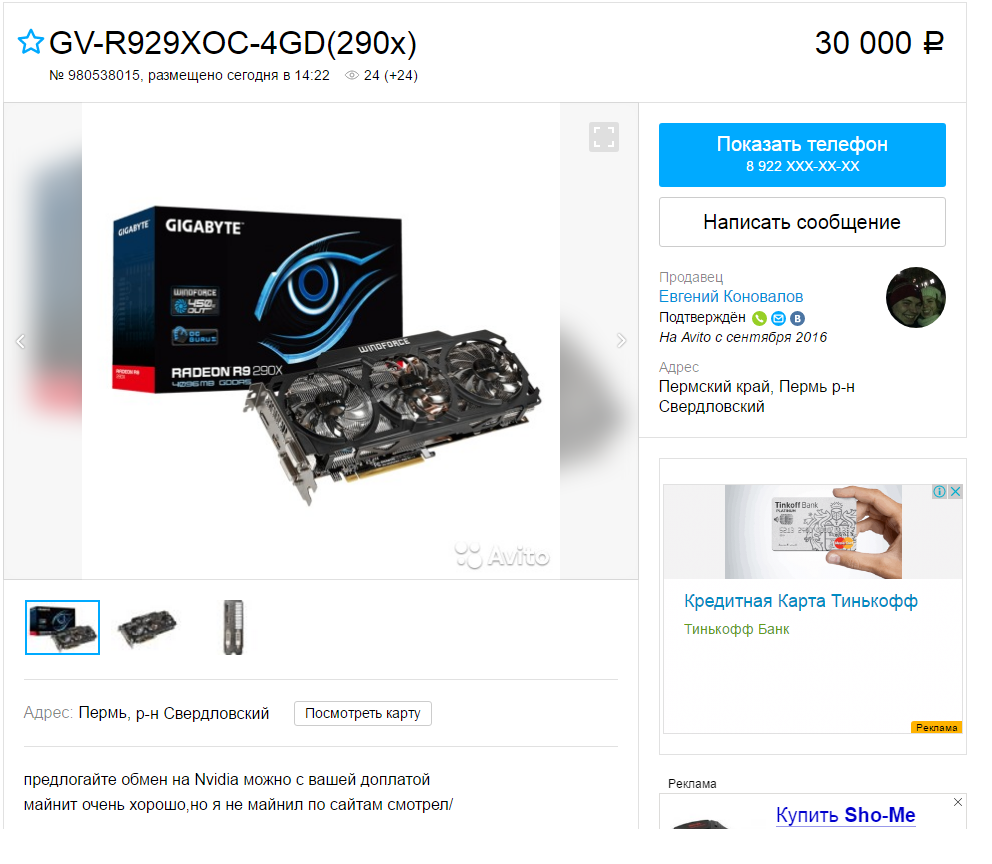The height and width of the screenshot is (864, 992).
Task: Open Кредитная Карта Тинькофф ad link
Action: (800, 601)
